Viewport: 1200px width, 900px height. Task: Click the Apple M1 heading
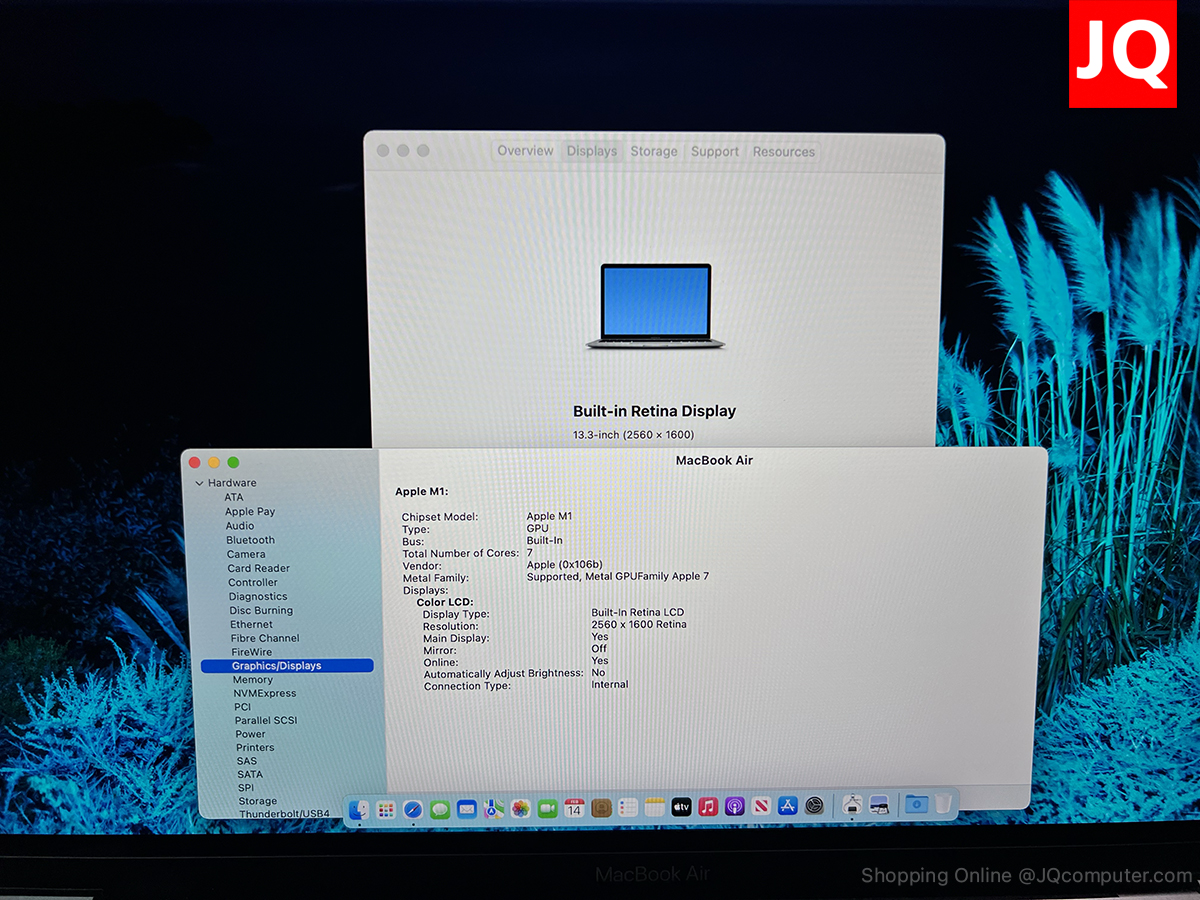click(422, 491)
